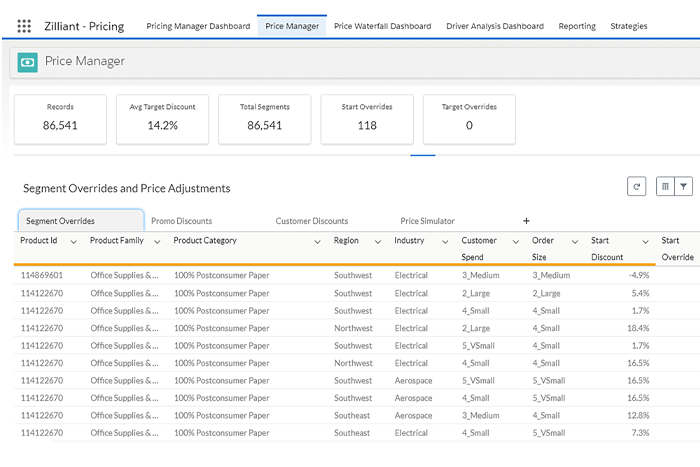Screen dimensions: 700x467
Task: Open the App Launcher grid icon
Action: pyautogui.click(x=24, y=26)
